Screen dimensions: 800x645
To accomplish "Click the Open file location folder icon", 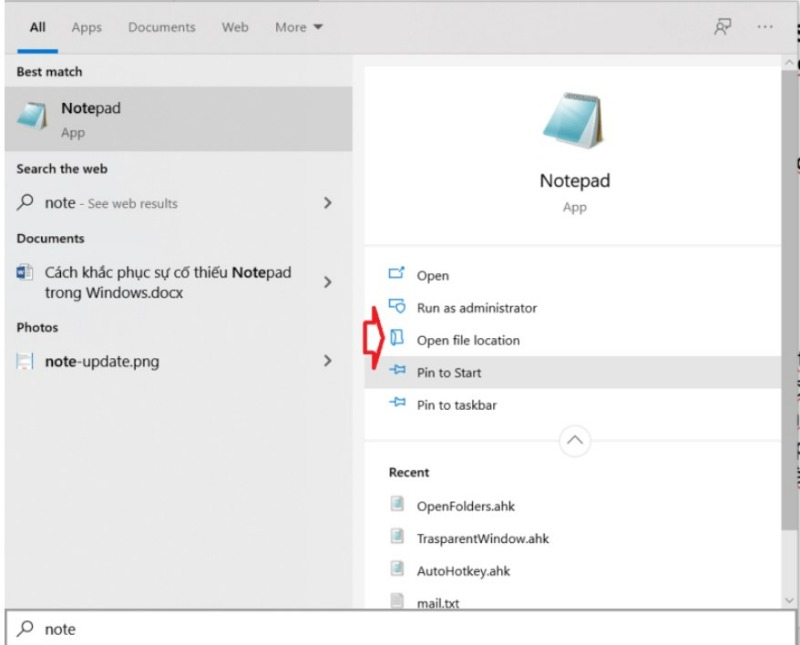I will tap(396, 337).
